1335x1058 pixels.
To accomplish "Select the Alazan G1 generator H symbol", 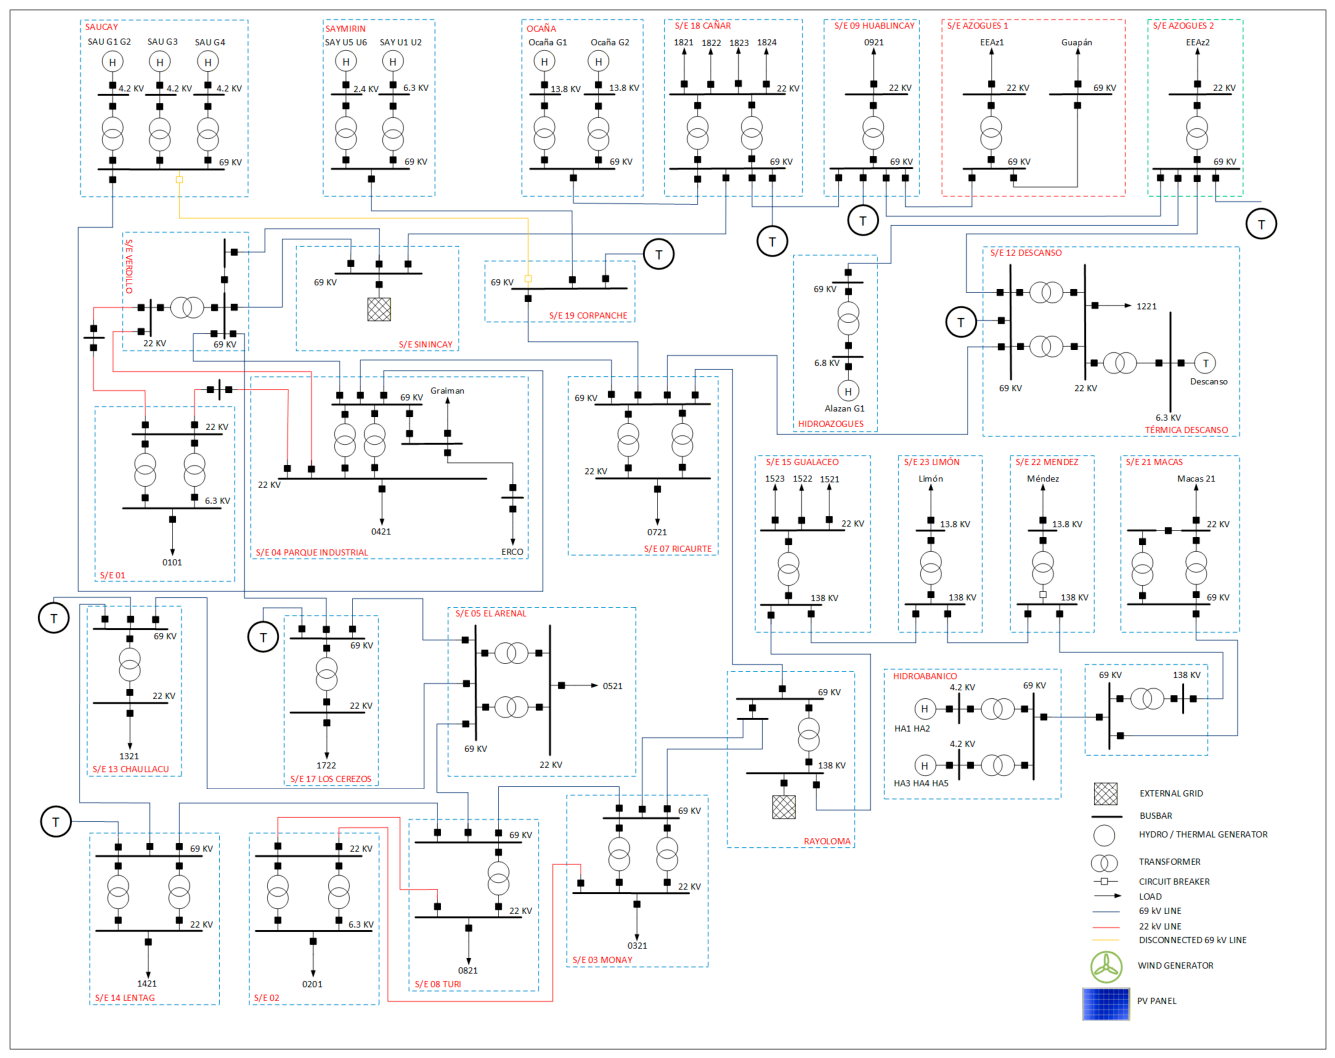I will pyautogui.click(x=848, y=392).
